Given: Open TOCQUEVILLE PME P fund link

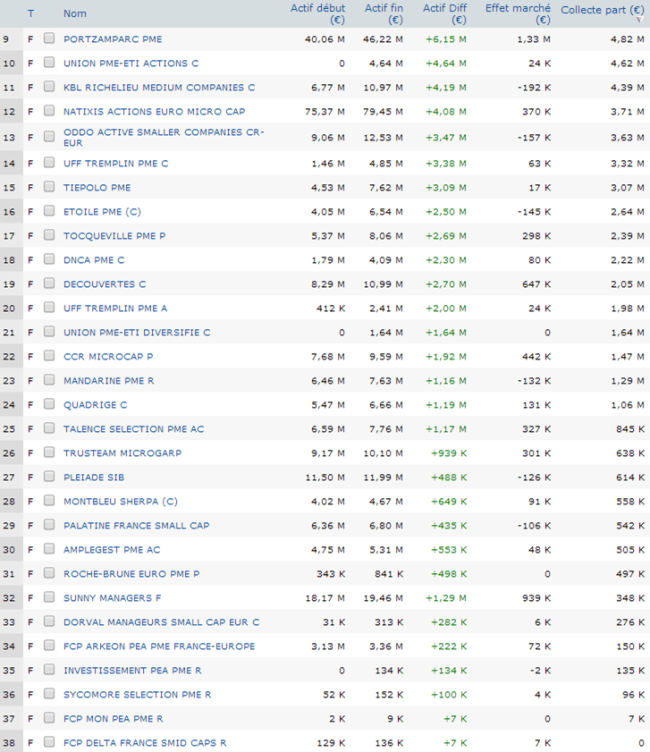Looking at the screenshot, I should 114,236.
